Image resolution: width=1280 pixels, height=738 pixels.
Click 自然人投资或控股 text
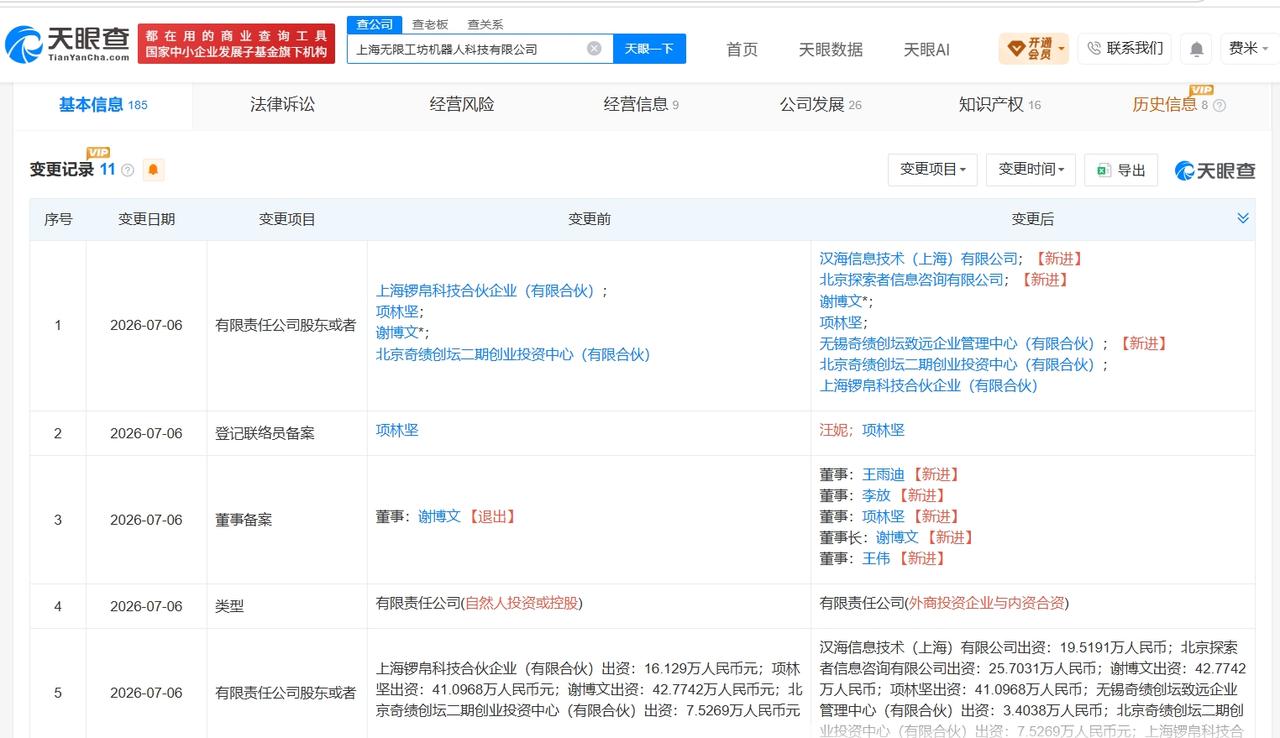tap(521, 603)
